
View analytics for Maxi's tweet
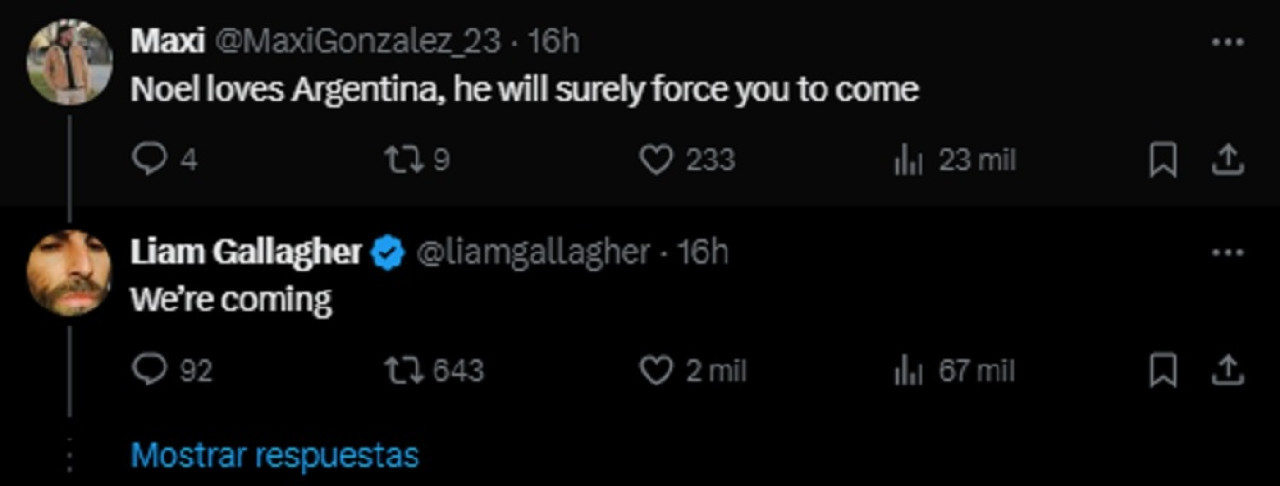tap(908, 160)
